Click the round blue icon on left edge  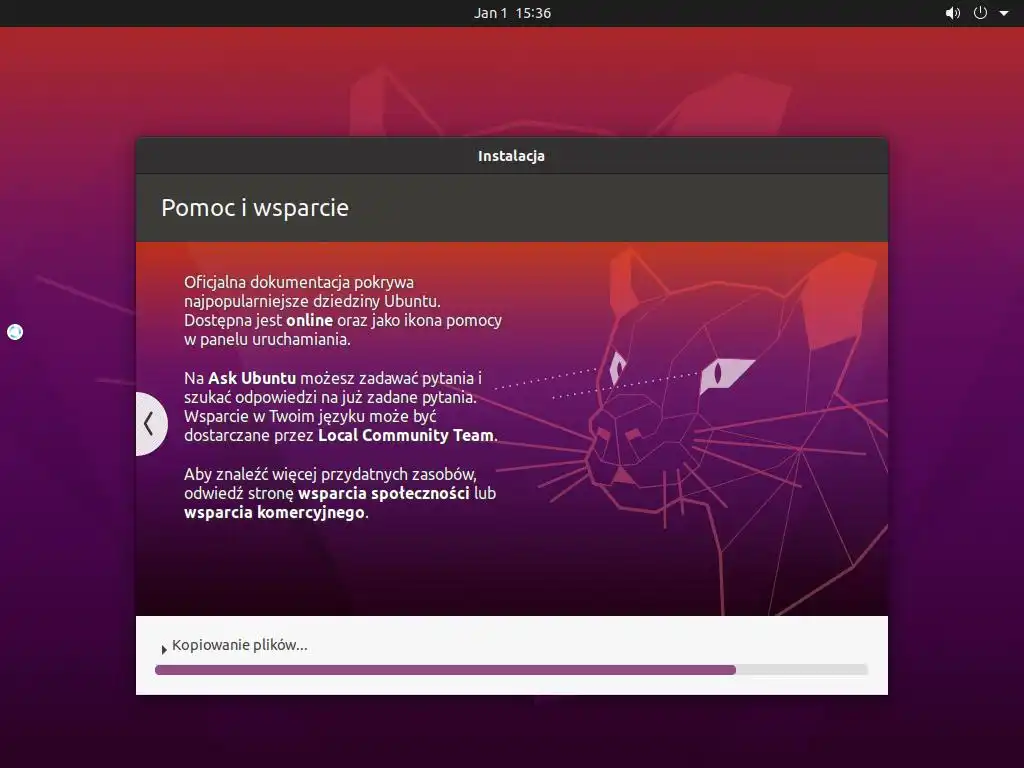pyautogui.click(x=15, y=332)
